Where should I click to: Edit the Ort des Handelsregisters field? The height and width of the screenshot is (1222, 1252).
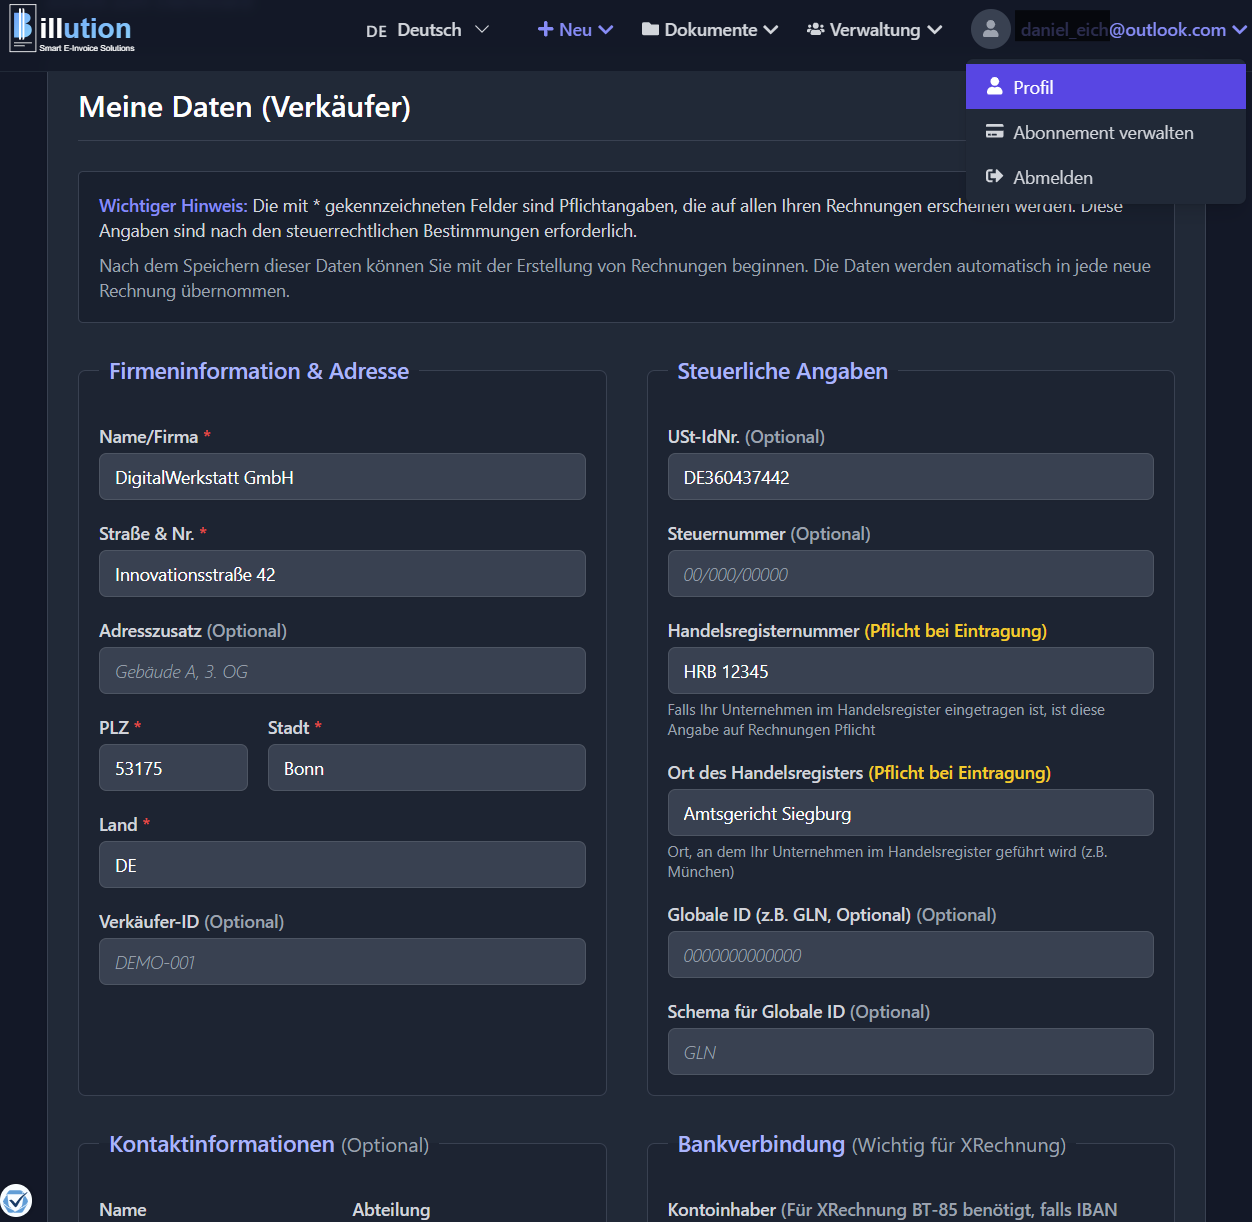pyautogui.click(x=910, y=813)
